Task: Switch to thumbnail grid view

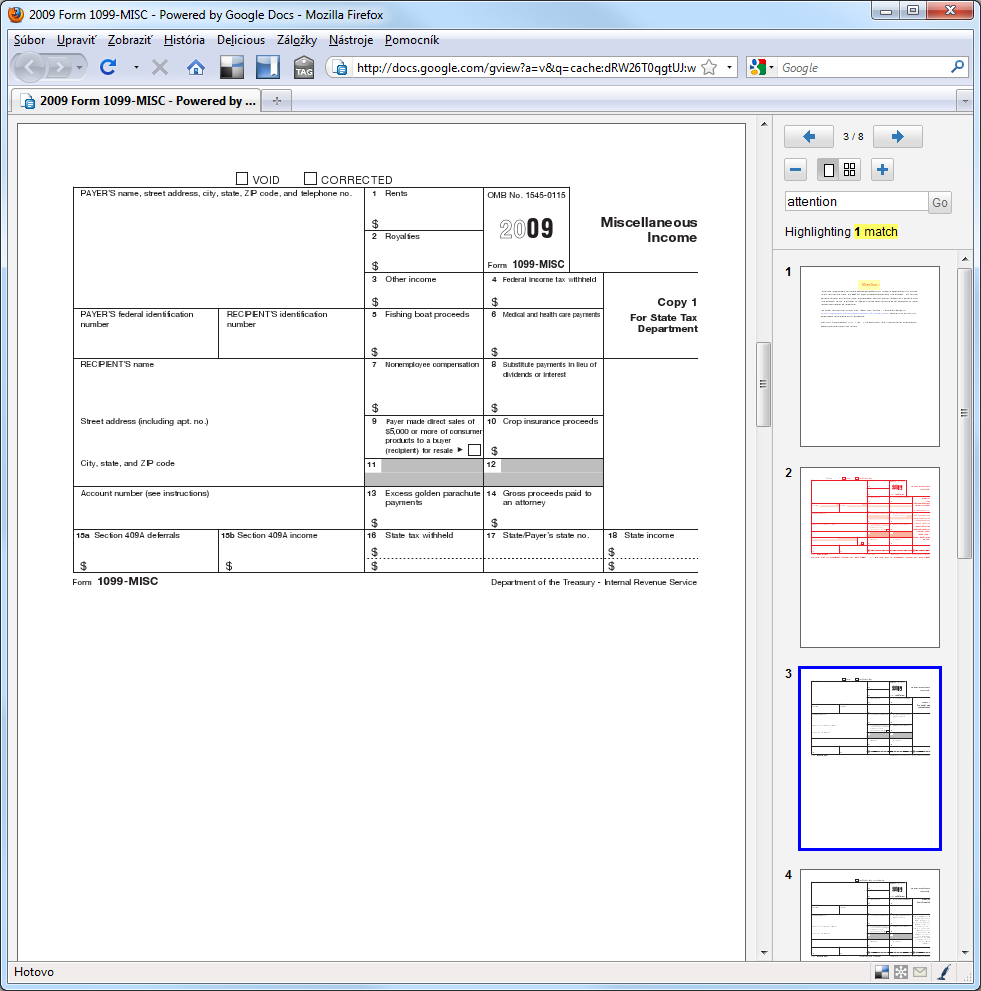Action: coord(850,170)
